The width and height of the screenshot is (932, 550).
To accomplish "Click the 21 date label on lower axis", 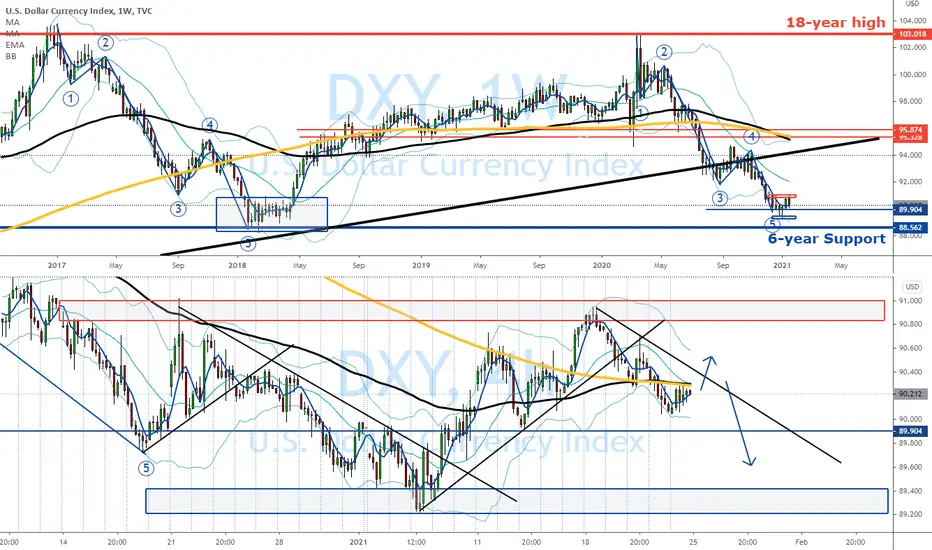I will 171,542.
